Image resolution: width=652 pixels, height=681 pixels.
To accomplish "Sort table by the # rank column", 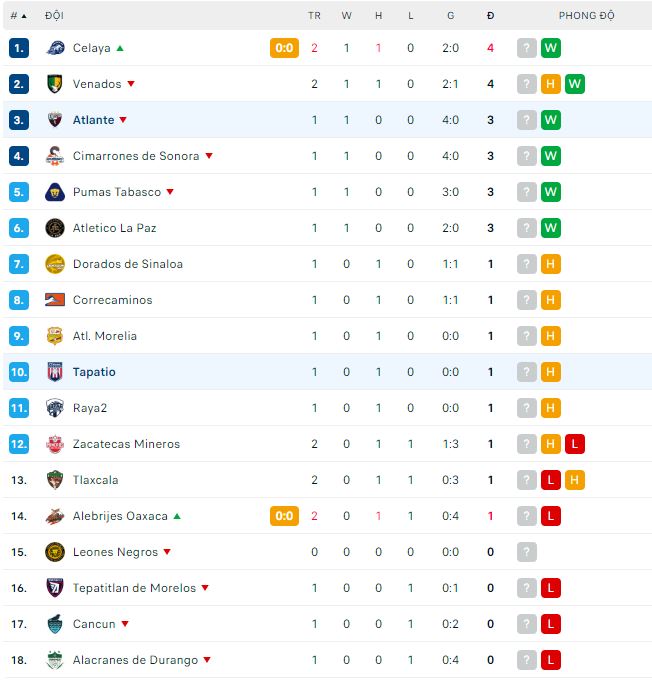I will point(18,16).
